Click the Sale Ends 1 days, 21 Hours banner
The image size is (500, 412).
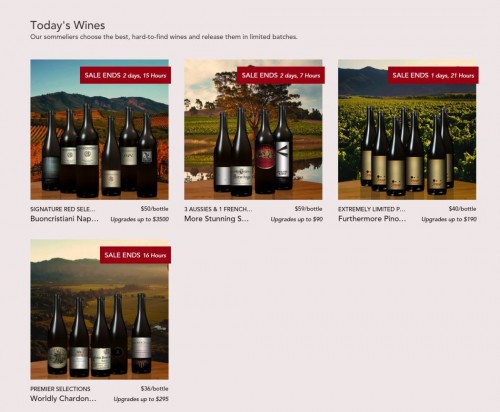(x=433, y=75)
